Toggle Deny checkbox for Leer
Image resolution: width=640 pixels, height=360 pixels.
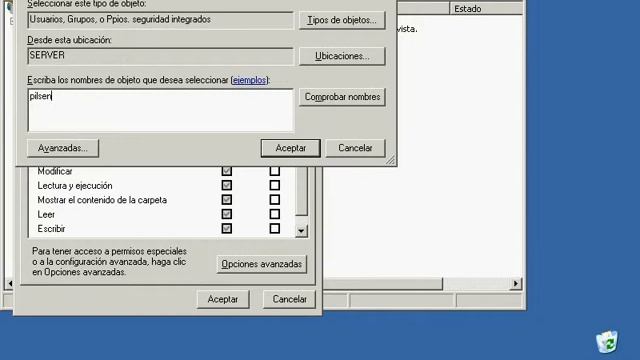click(275, 214)
